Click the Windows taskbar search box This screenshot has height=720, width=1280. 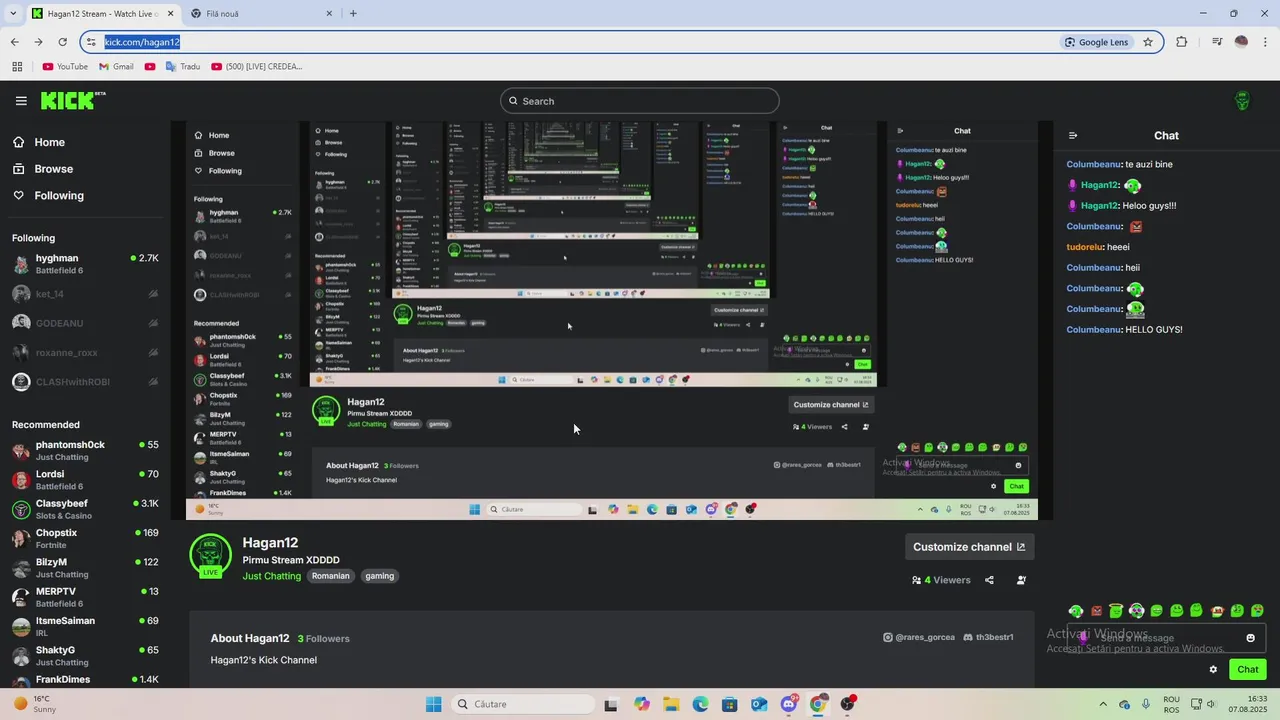(x=523, y=704)
